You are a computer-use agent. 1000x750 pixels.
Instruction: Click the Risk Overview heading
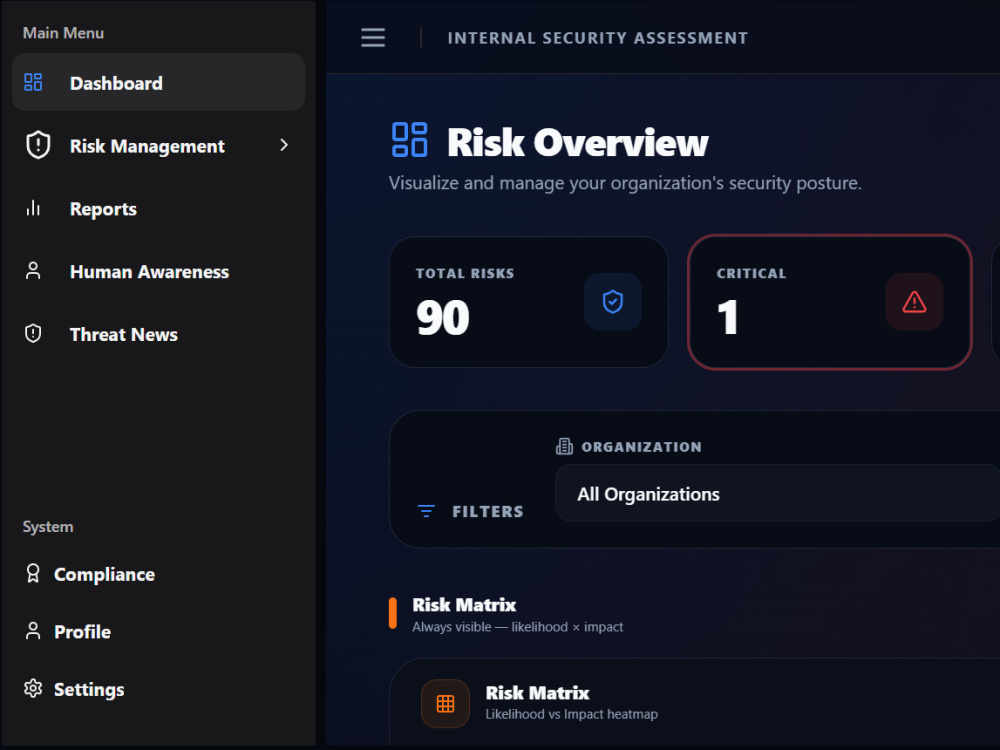pos(577,142)
